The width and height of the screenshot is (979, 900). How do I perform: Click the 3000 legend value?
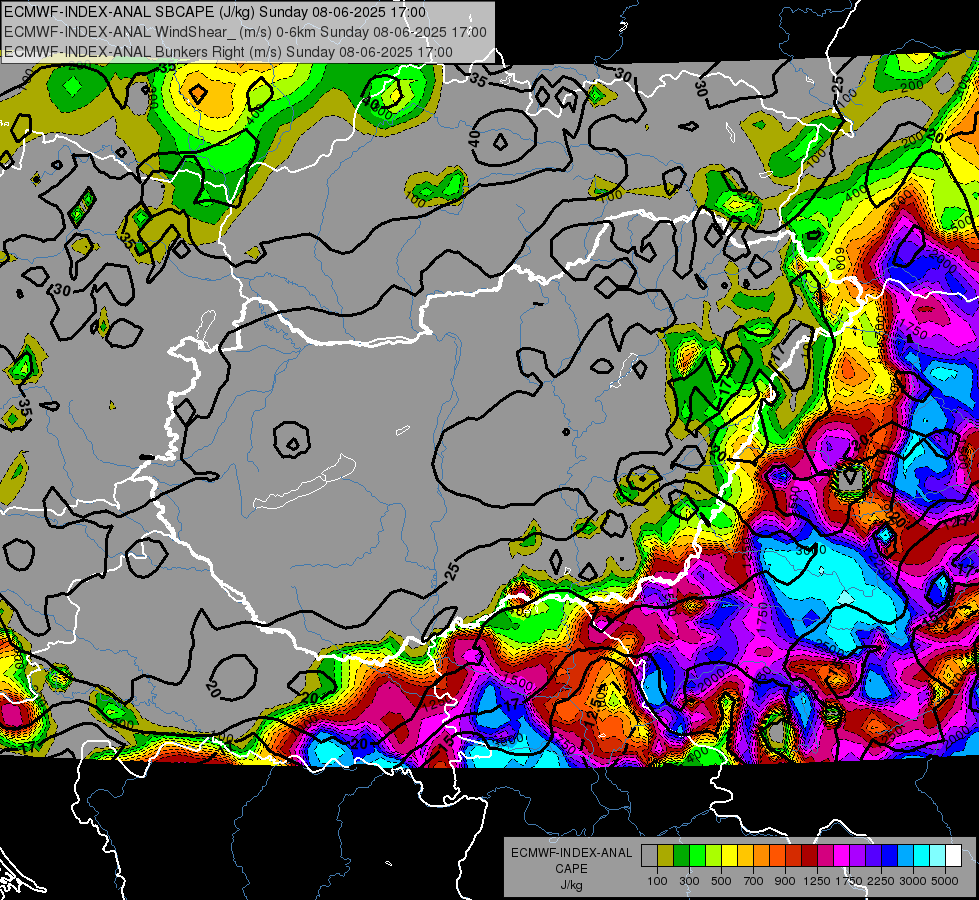913,881
